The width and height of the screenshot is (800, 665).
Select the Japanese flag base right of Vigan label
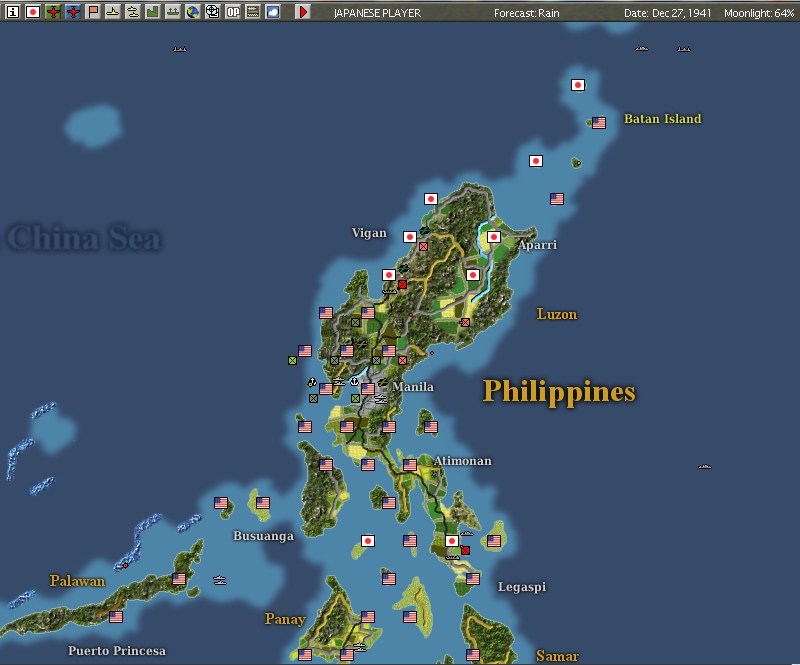click(x=410, y=237)
